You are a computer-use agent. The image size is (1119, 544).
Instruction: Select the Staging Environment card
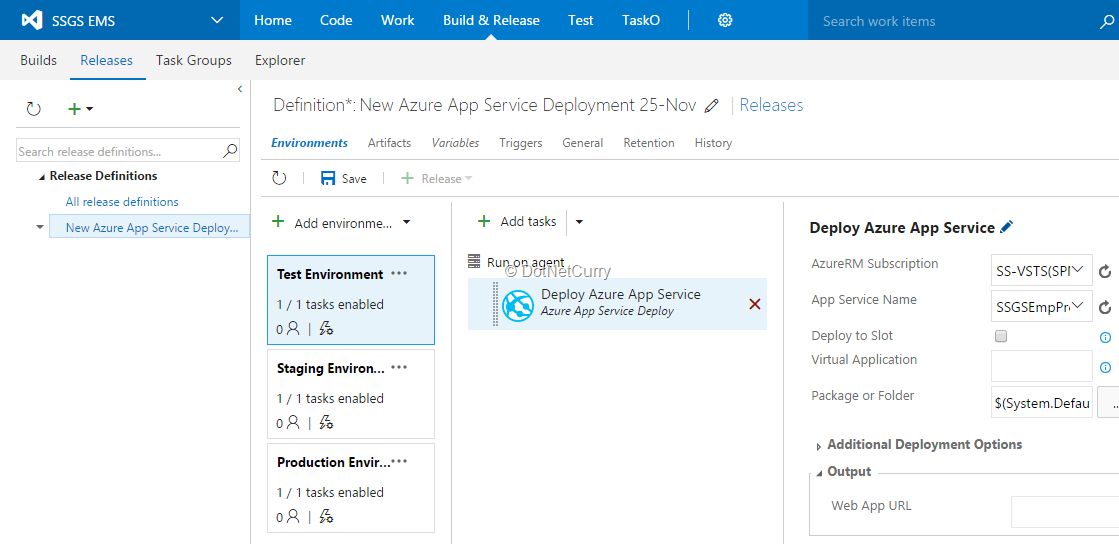pos(350,393)
